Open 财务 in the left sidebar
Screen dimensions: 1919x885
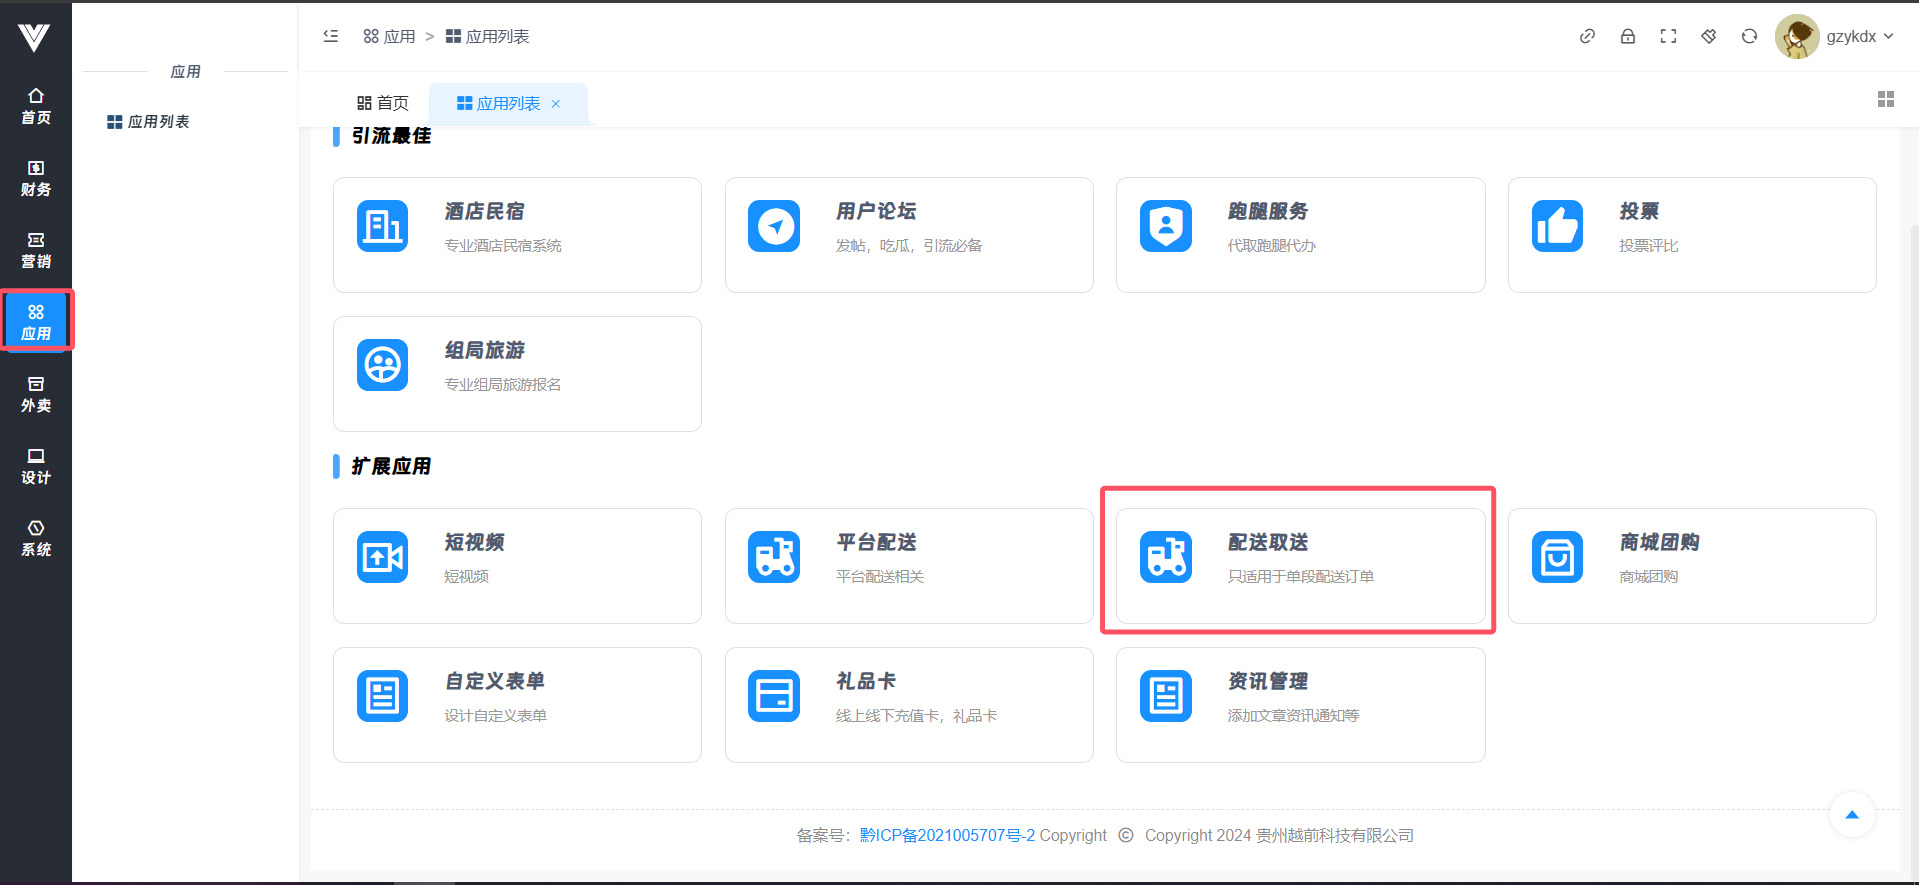tap(36, 178)
